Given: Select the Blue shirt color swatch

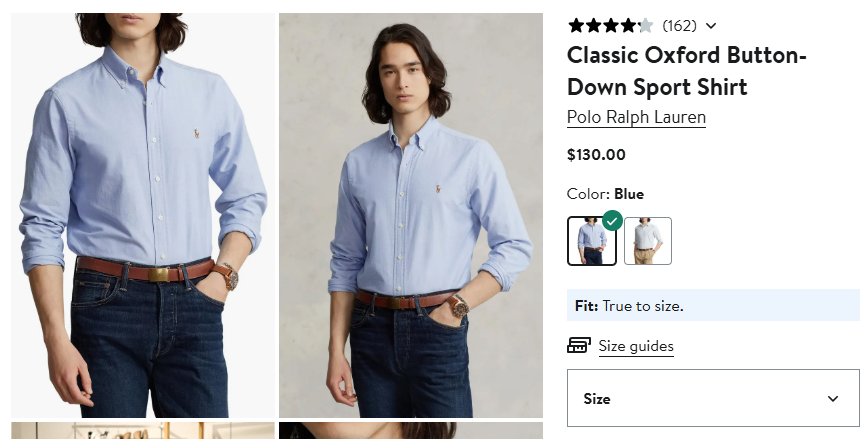Looking at the screenshot, I should click(591, 242).
